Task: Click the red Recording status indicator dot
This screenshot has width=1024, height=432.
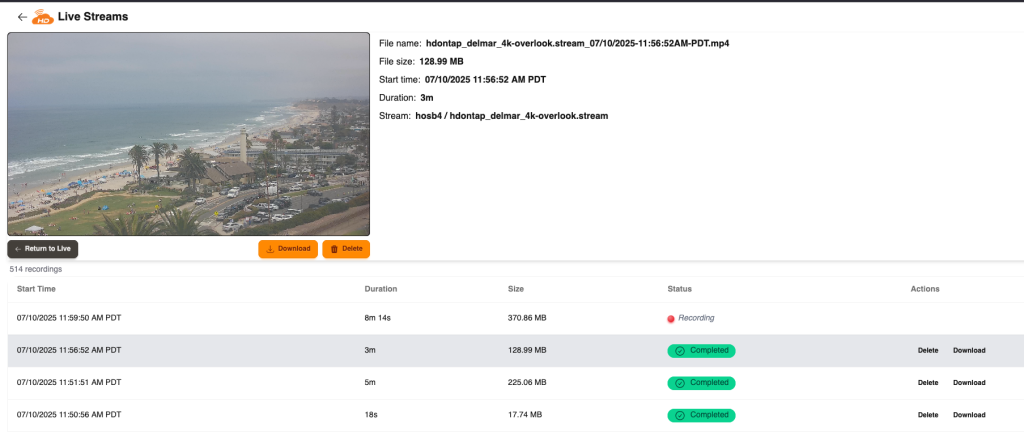Action: click(671, 319)
